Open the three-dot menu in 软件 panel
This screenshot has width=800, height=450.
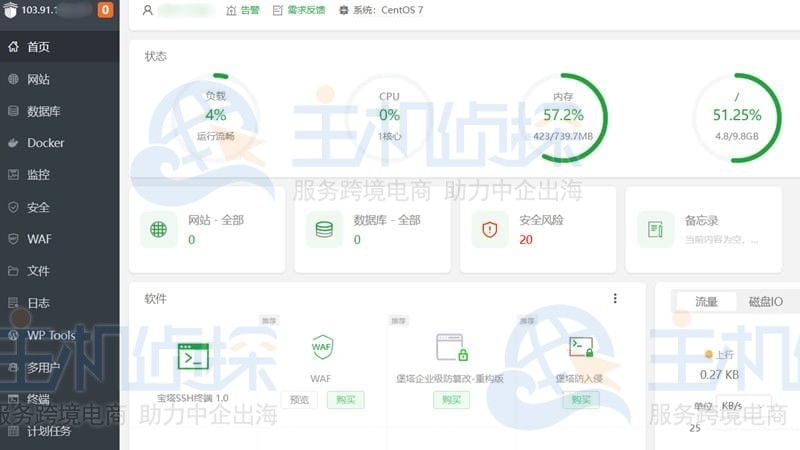click(x=615, y=298)
